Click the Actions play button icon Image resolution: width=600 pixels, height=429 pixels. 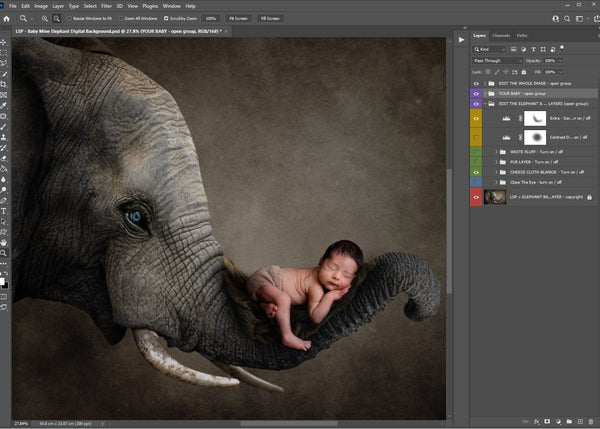461,39
